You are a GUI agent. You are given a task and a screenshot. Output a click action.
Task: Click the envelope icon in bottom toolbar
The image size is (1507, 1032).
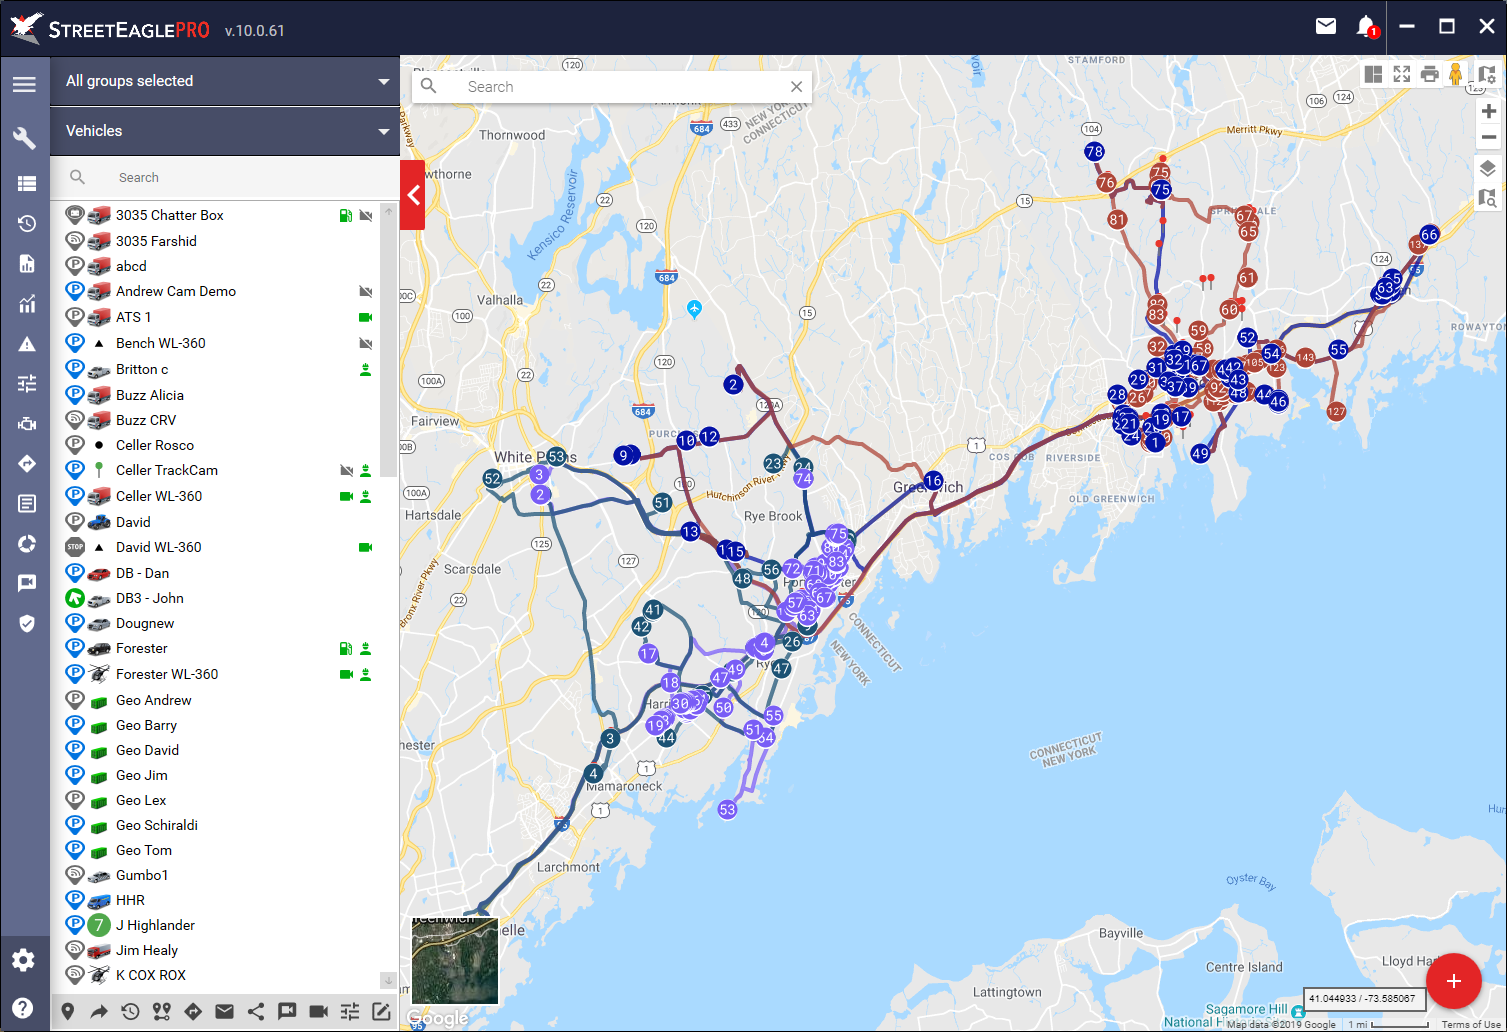(224, 1011)
